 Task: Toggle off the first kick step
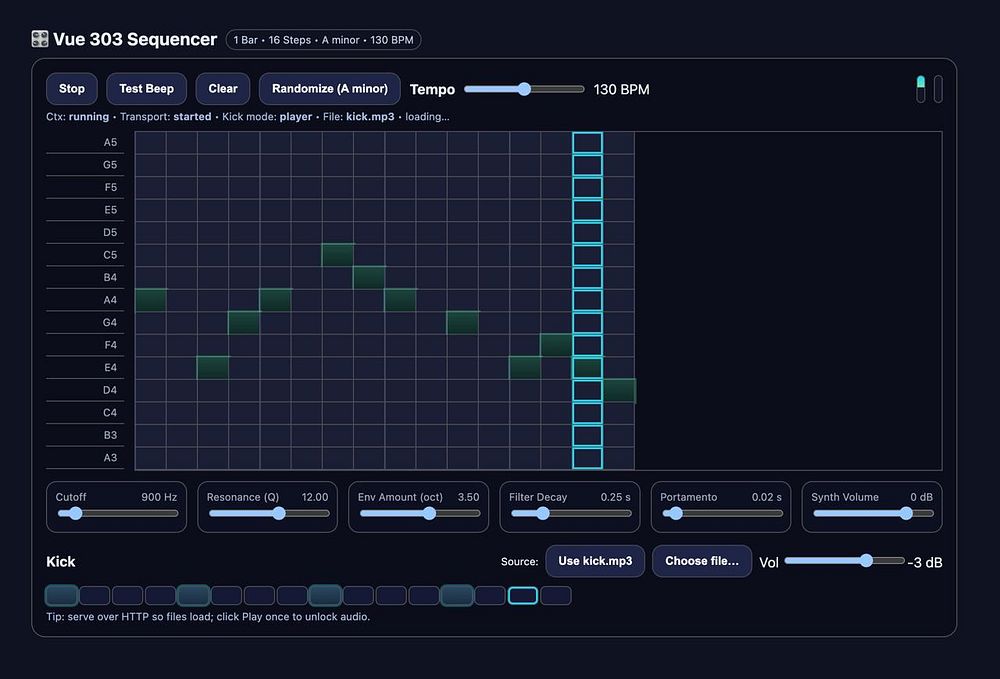click(62, 596)
